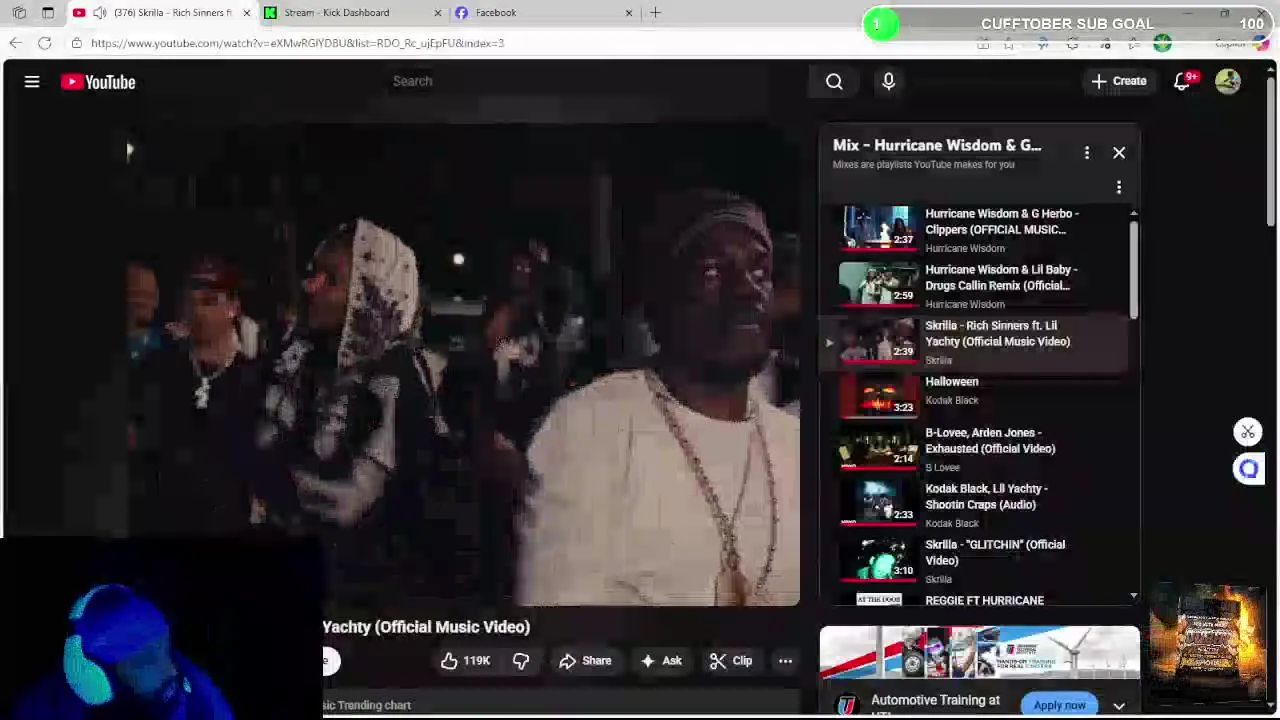Create a Clip of the video
The width and height of the screenshot is (1280, 720).
click(731, 661)
